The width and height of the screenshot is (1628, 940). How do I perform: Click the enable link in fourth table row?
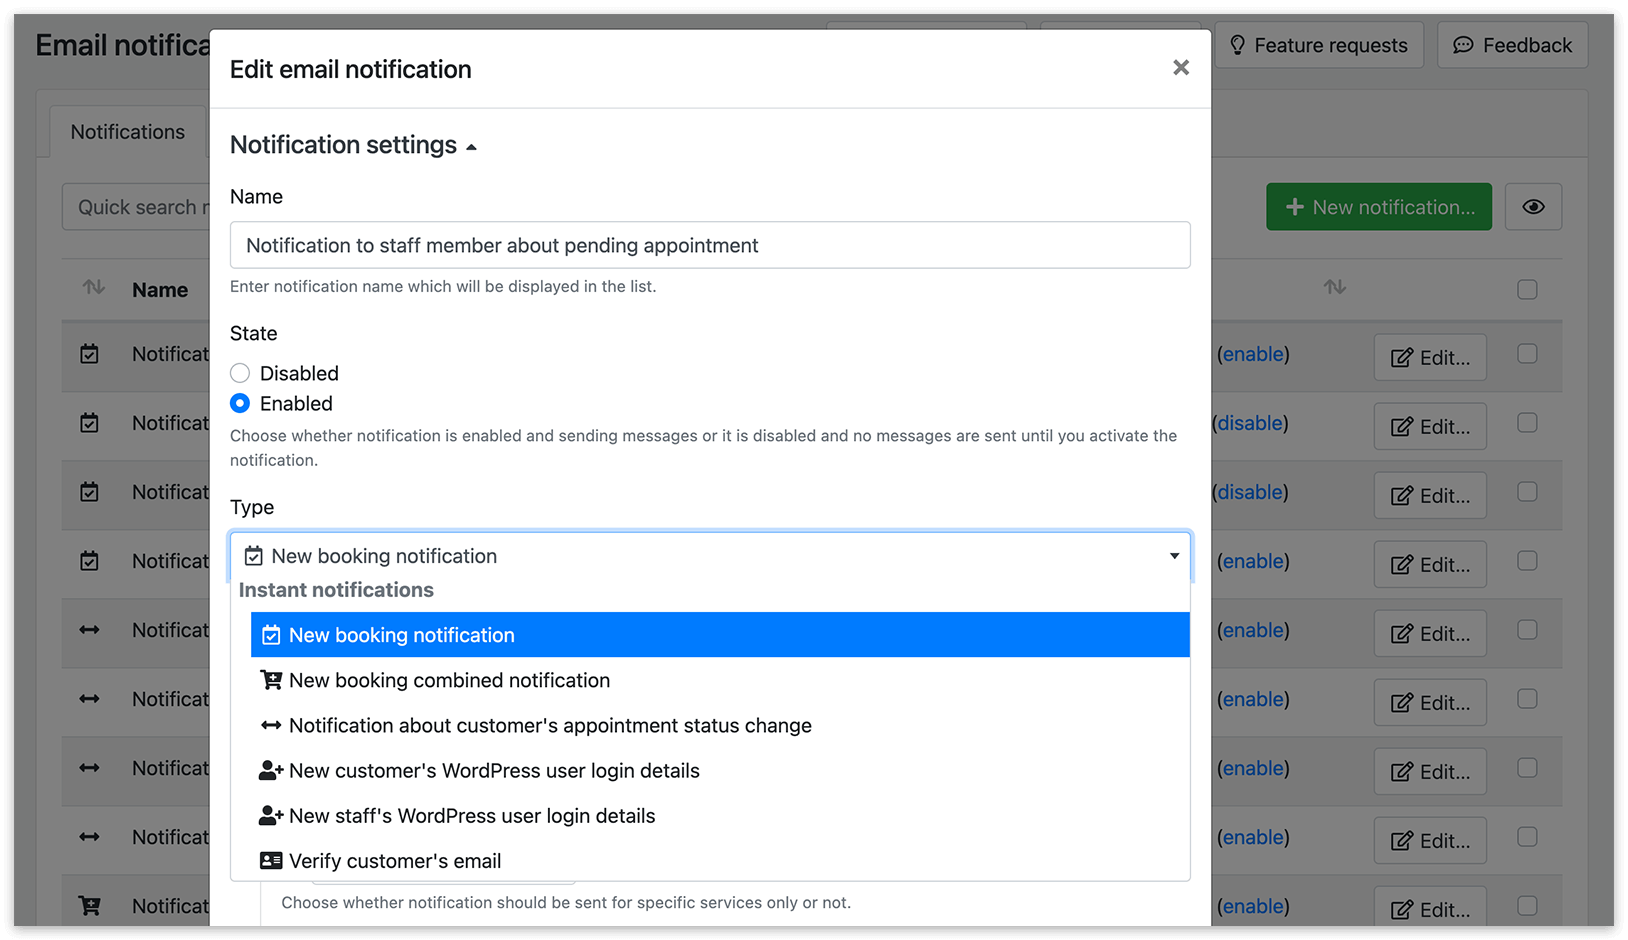click(x=1253, y=561)
